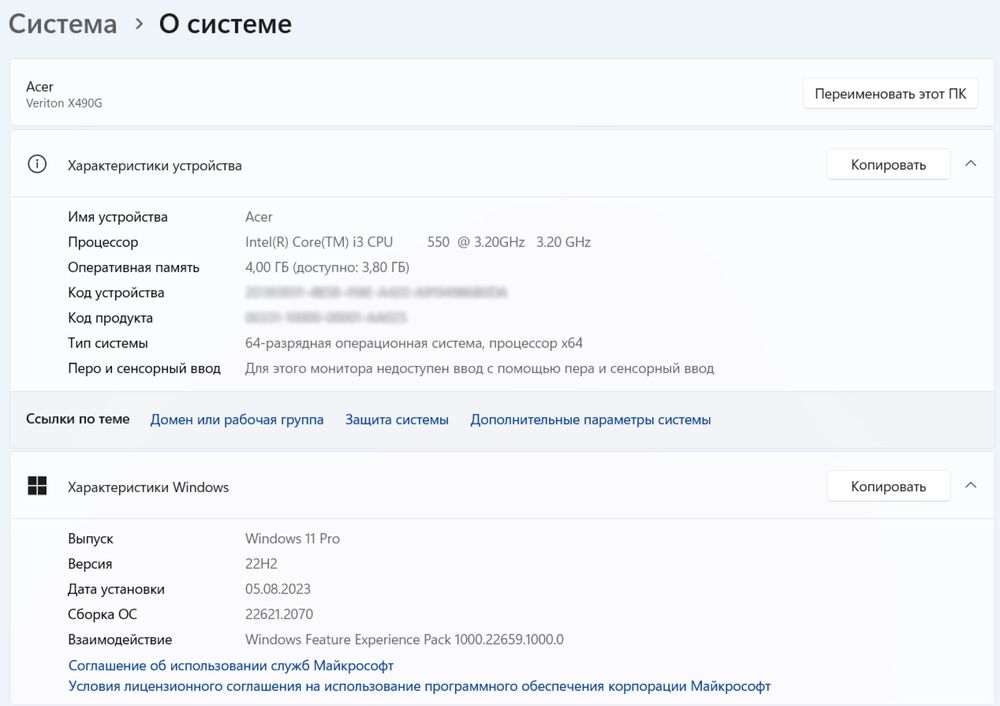Click the Характеристики устройства heading
The image size is (1000, 706).
click(x=154, y=166)
